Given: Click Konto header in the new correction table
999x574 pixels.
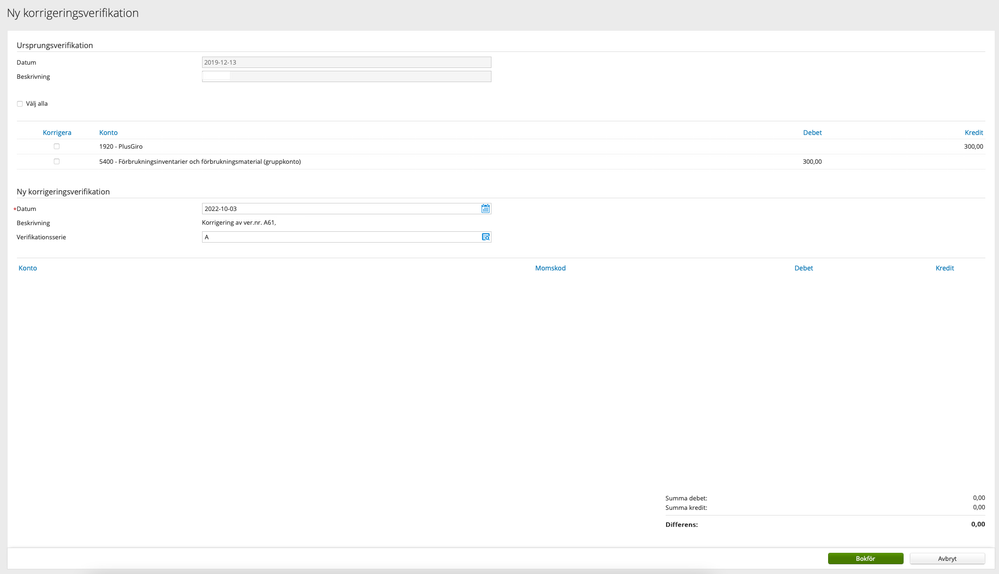Looking at the screenshot, I should 28,268.
